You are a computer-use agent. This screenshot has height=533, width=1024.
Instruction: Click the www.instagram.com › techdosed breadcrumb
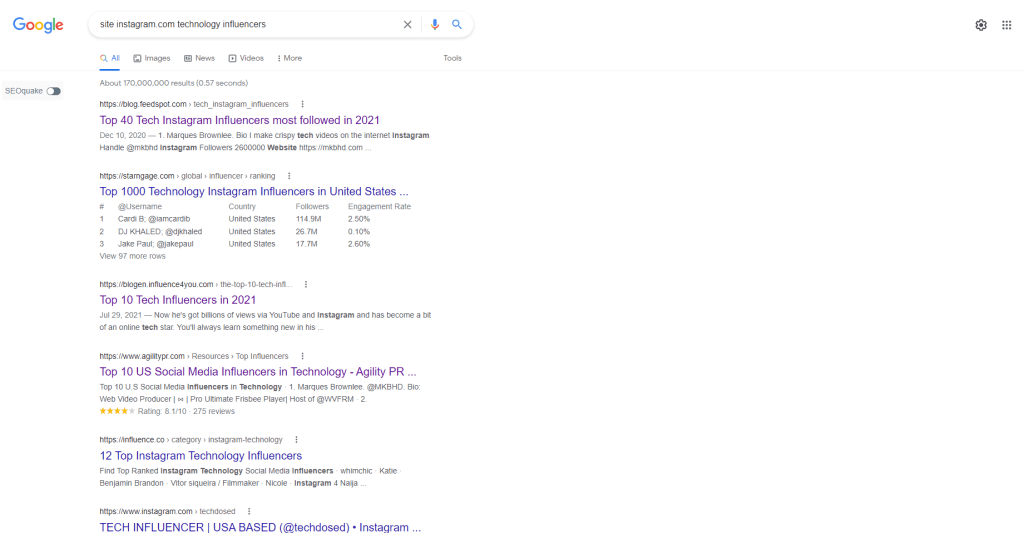[x=167, y=511]
